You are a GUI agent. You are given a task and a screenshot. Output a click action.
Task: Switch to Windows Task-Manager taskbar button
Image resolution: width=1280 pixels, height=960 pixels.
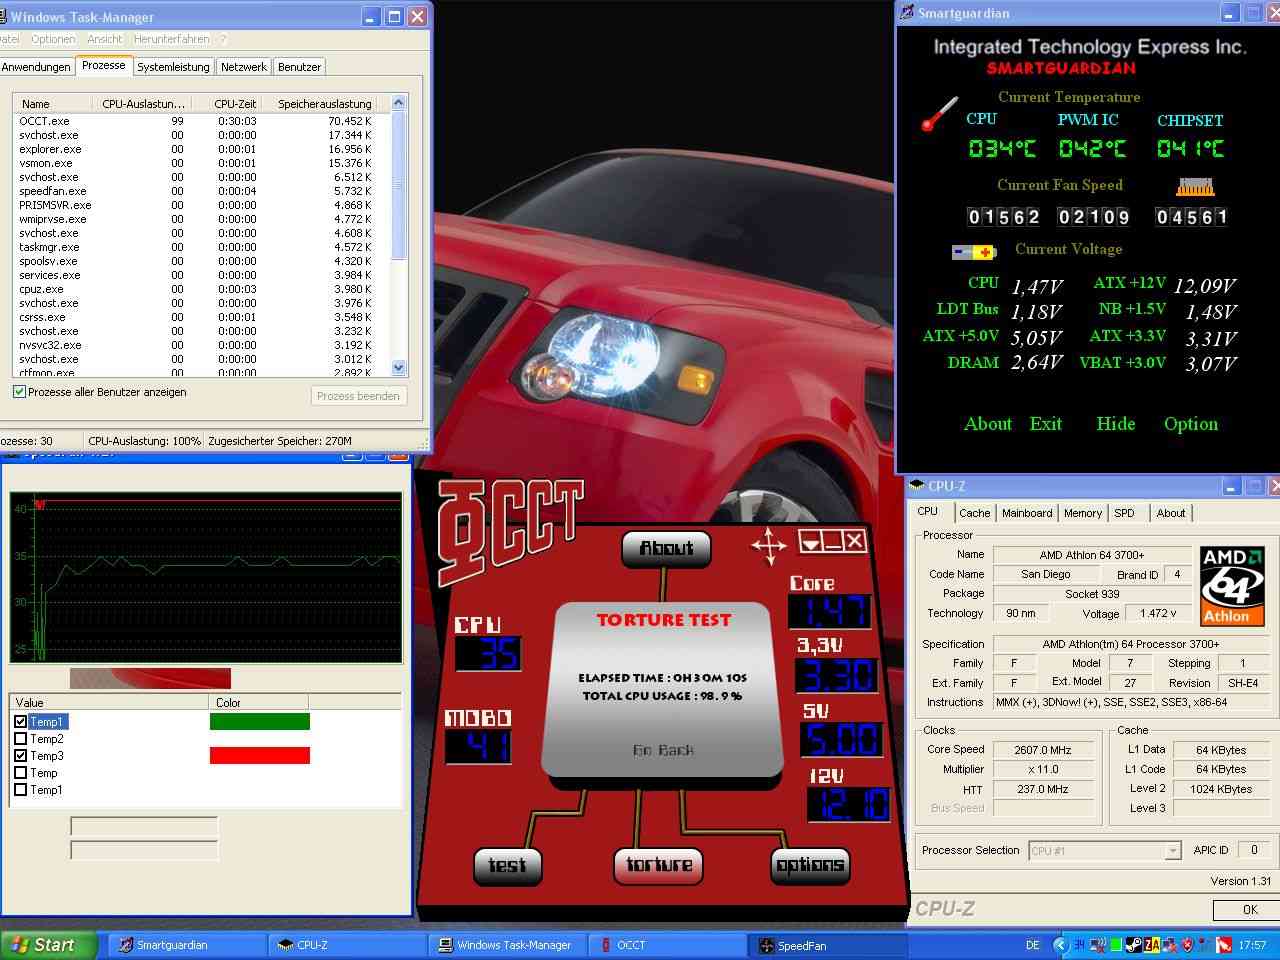click(x=506, y=945)
